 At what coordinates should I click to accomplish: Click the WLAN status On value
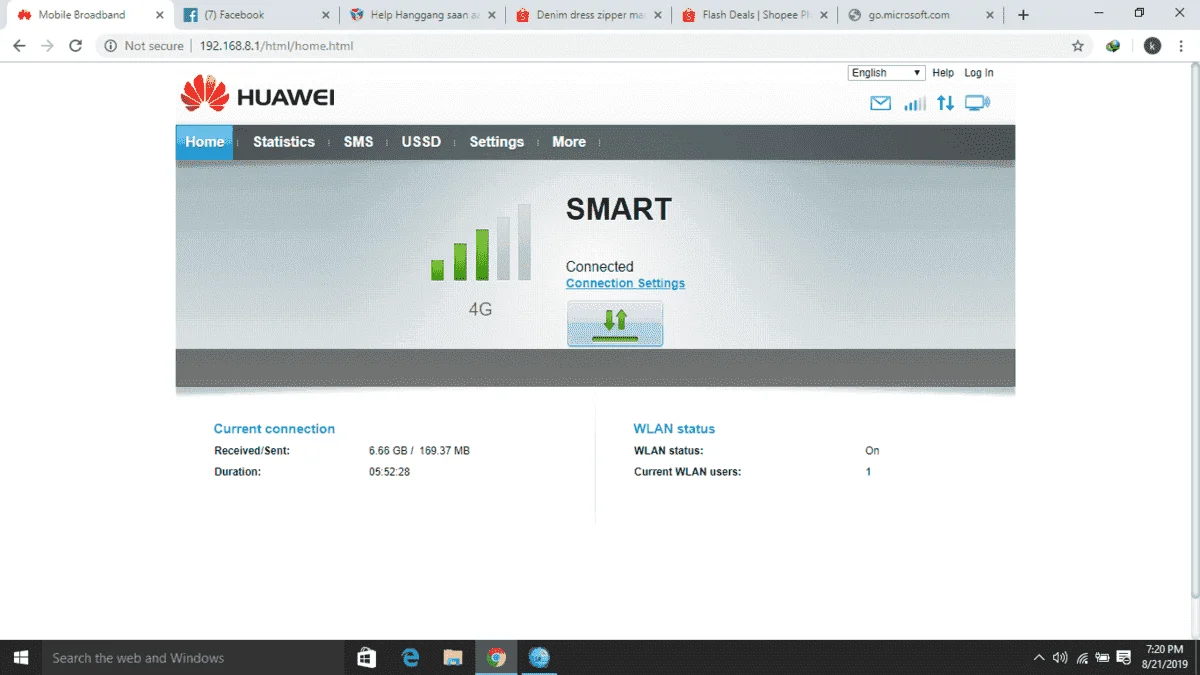872,451
